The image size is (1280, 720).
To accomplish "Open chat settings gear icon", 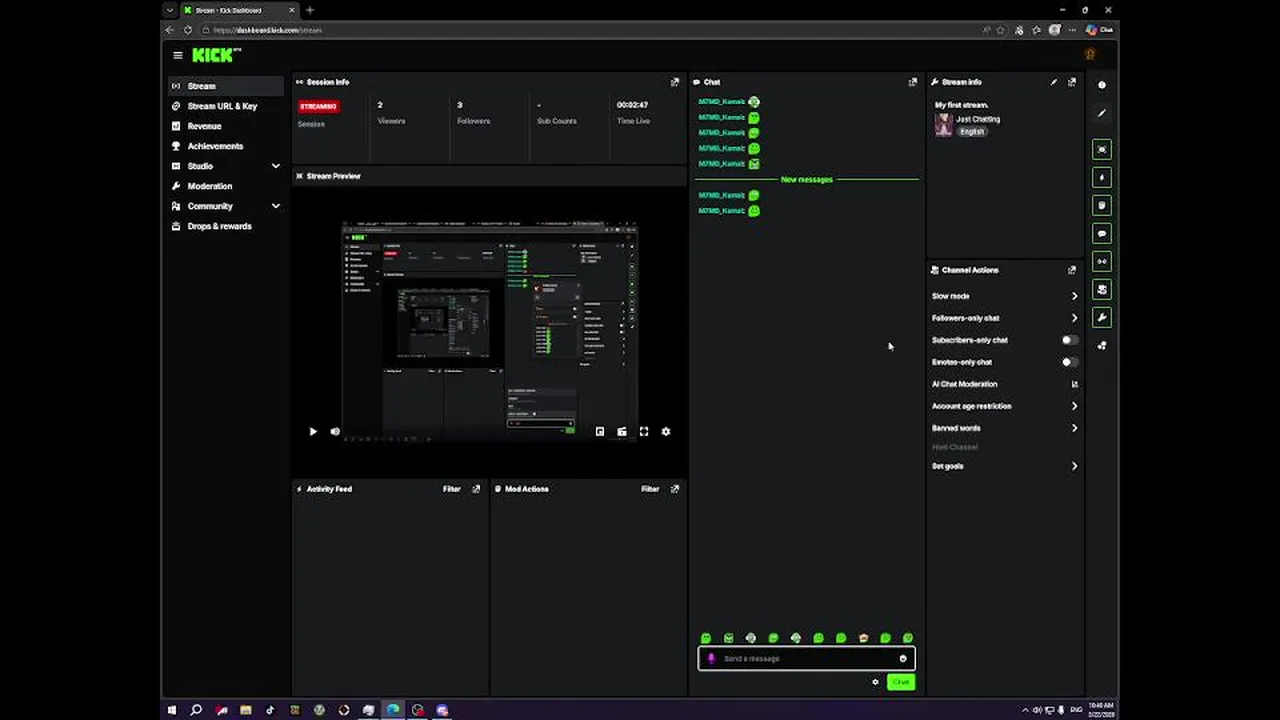I will pyautogui.click(x=875, y=682).
